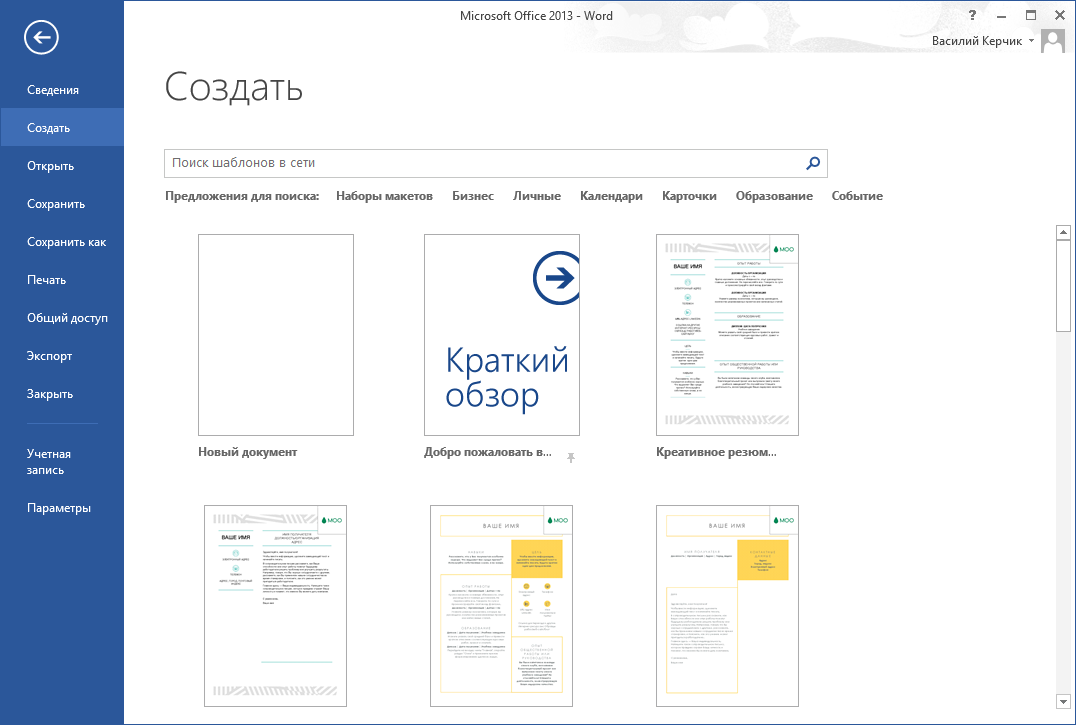Screen dimensions: 1076x725
Task: Select the yellow MOO cover letter thumbnail
Action: tap(727, 606)
